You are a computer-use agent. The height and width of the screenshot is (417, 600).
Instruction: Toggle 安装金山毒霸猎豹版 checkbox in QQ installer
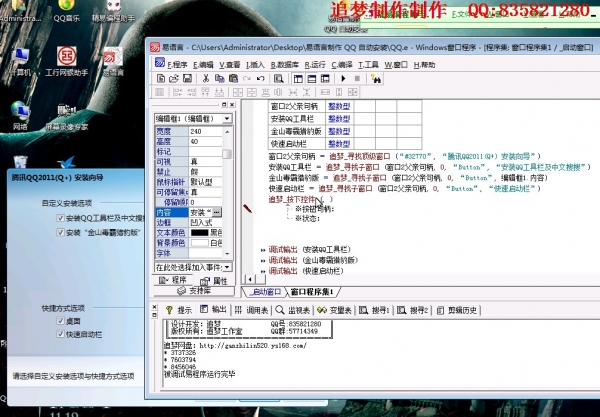tap(60, 232)
